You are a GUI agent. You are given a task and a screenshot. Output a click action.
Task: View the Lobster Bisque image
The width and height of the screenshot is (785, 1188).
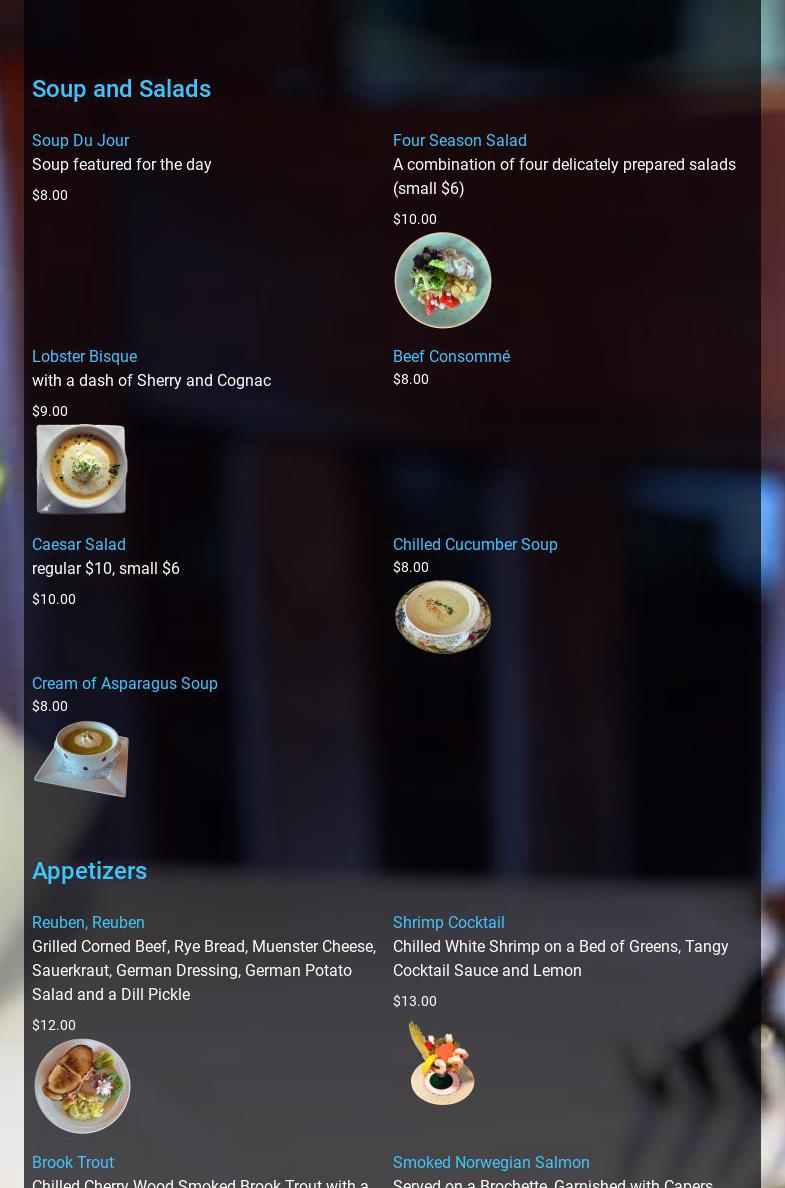pyautogui.click(x=81, y=469)
